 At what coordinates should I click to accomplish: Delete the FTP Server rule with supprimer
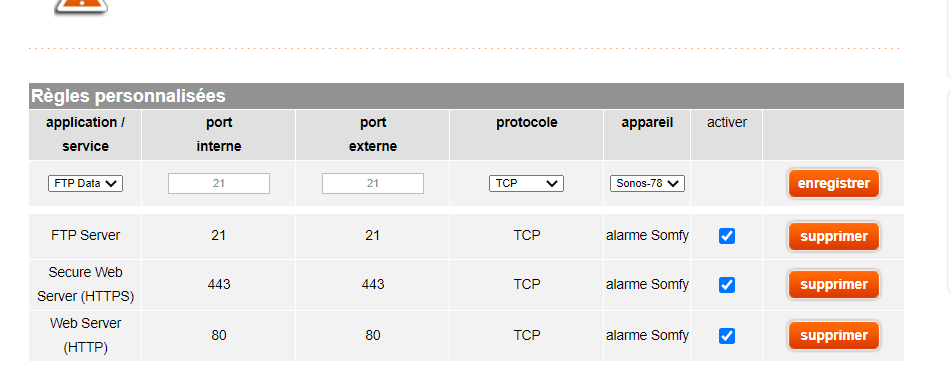coord(833,236)
